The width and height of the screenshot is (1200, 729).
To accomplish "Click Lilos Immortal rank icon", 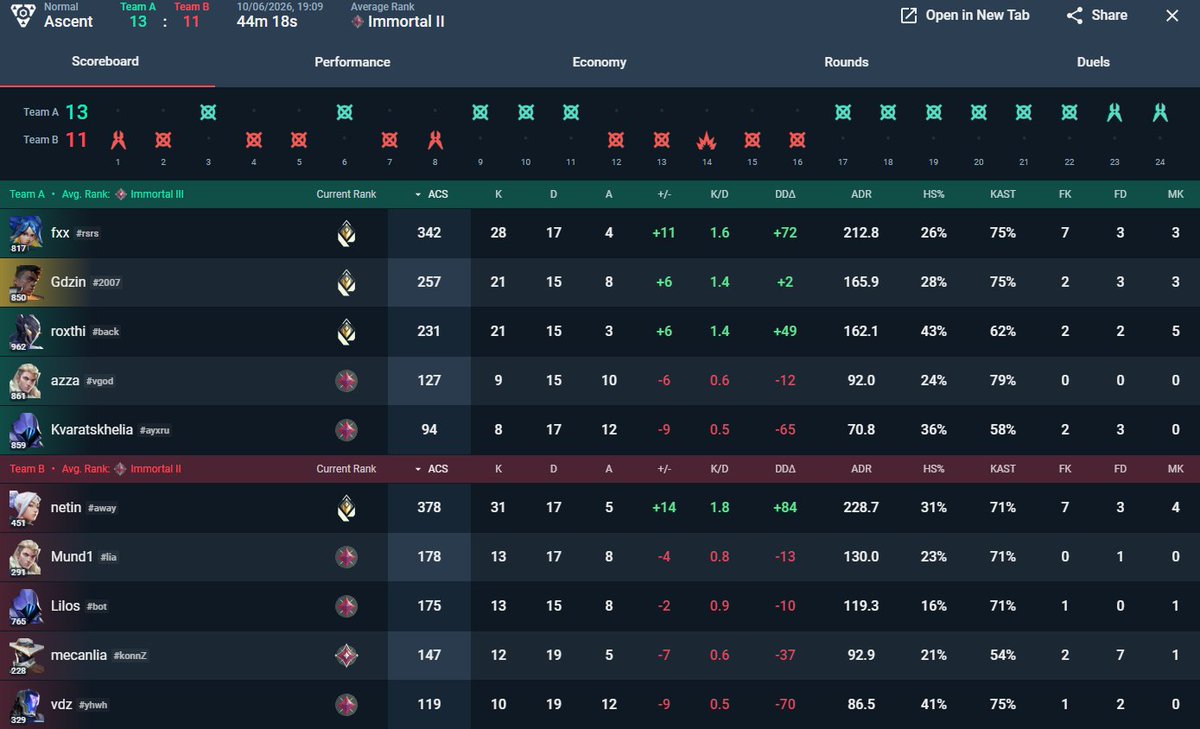I will coord(346,606).
